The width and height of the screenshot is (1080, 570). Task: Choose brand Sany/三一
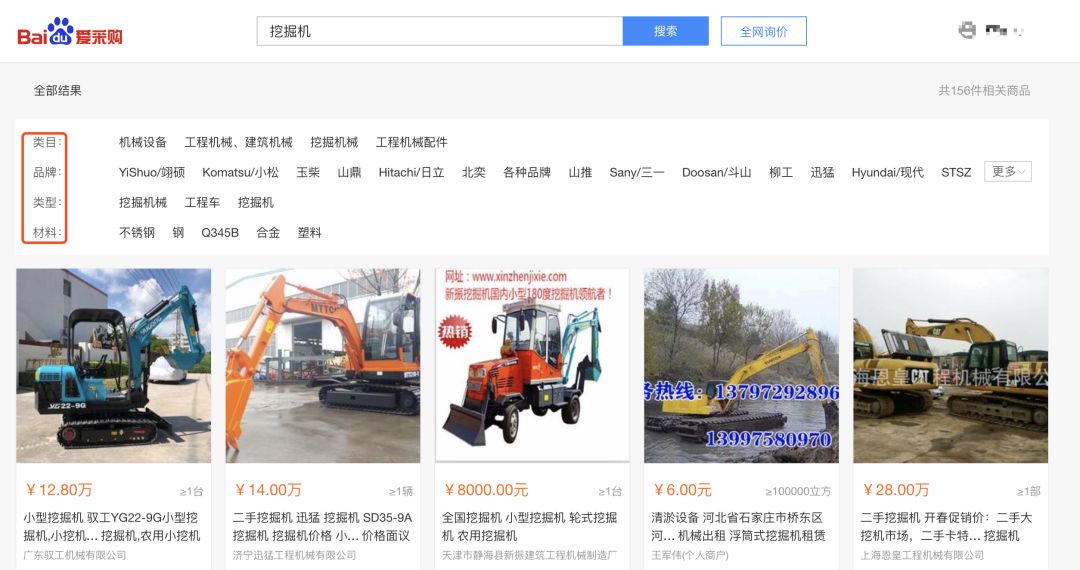pyautogui.click(x=637, y=172)
